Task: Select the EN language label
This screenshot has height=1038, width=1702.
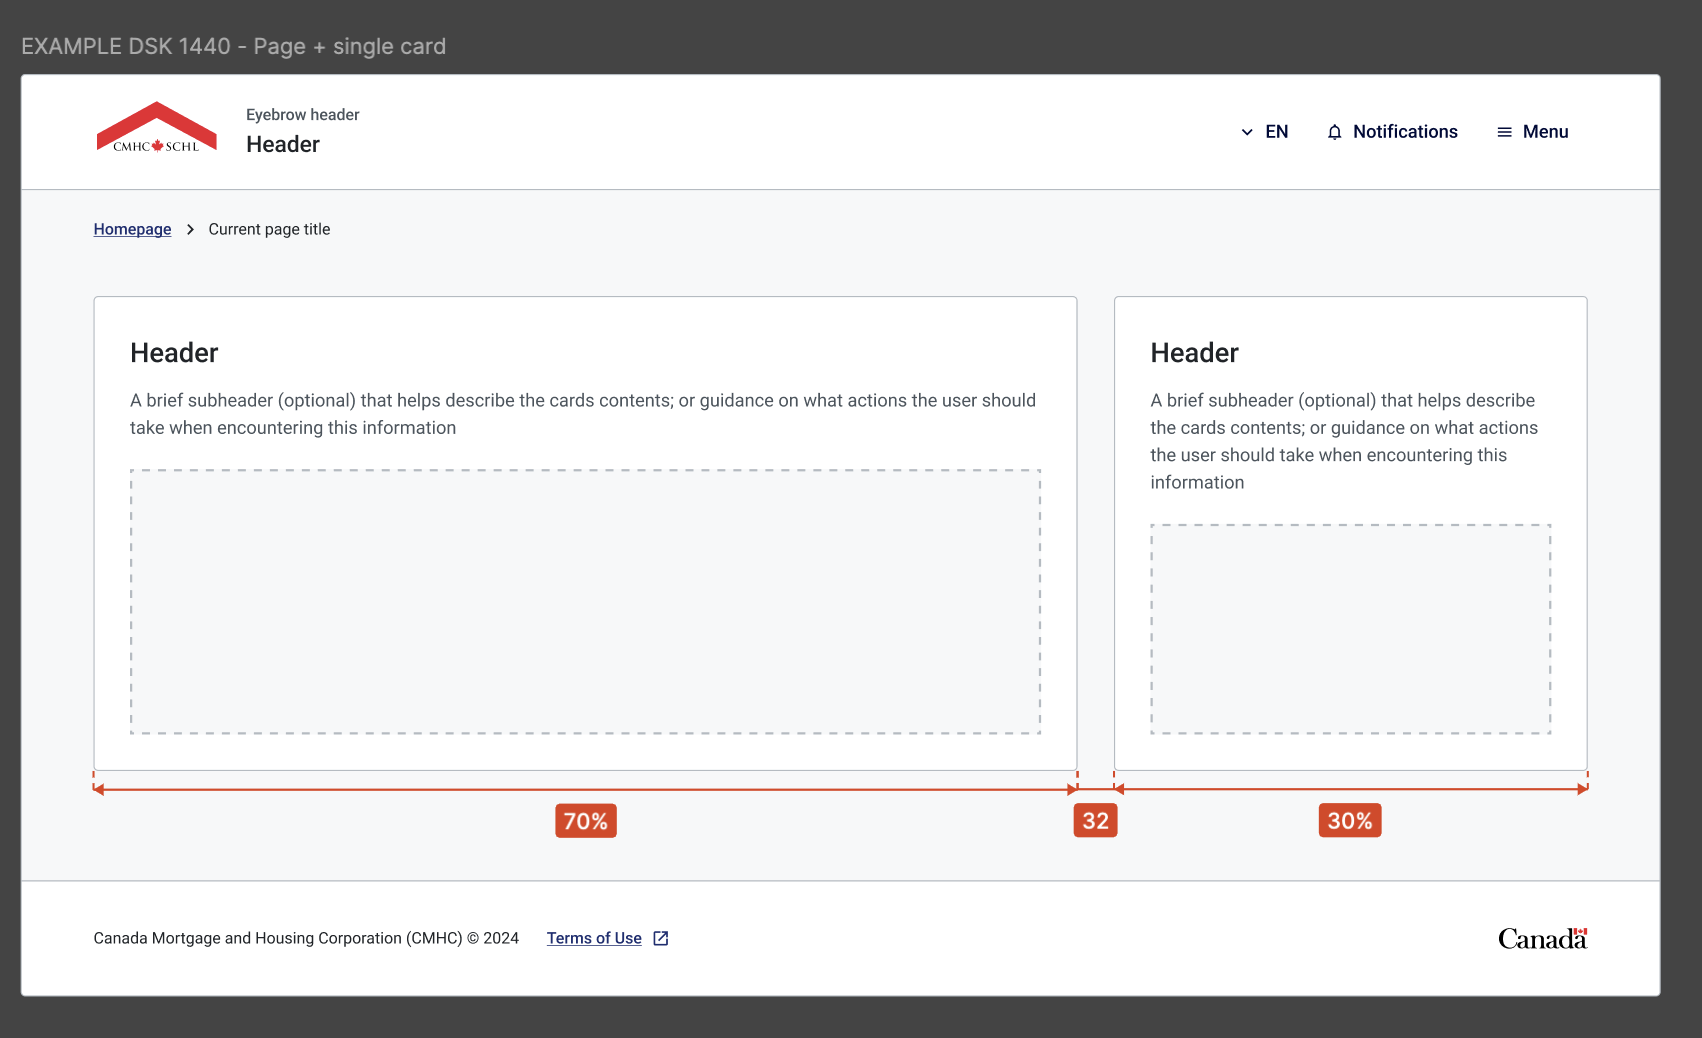Action: click(1277, 132)
